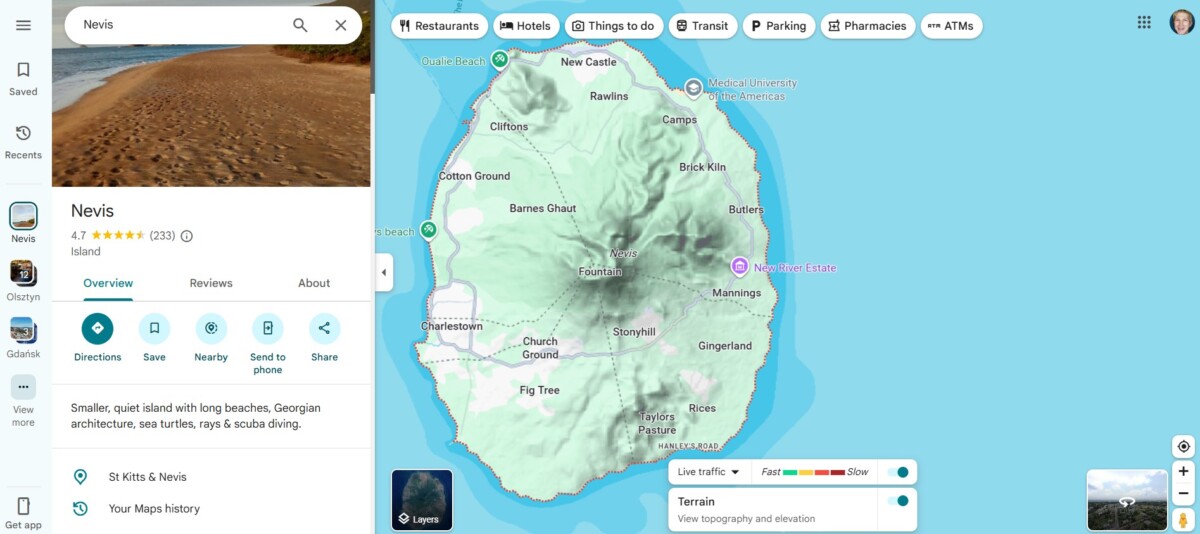Open the Olsztyn recent item
This screenshot has width=1200, height=534.
[23, 273]
